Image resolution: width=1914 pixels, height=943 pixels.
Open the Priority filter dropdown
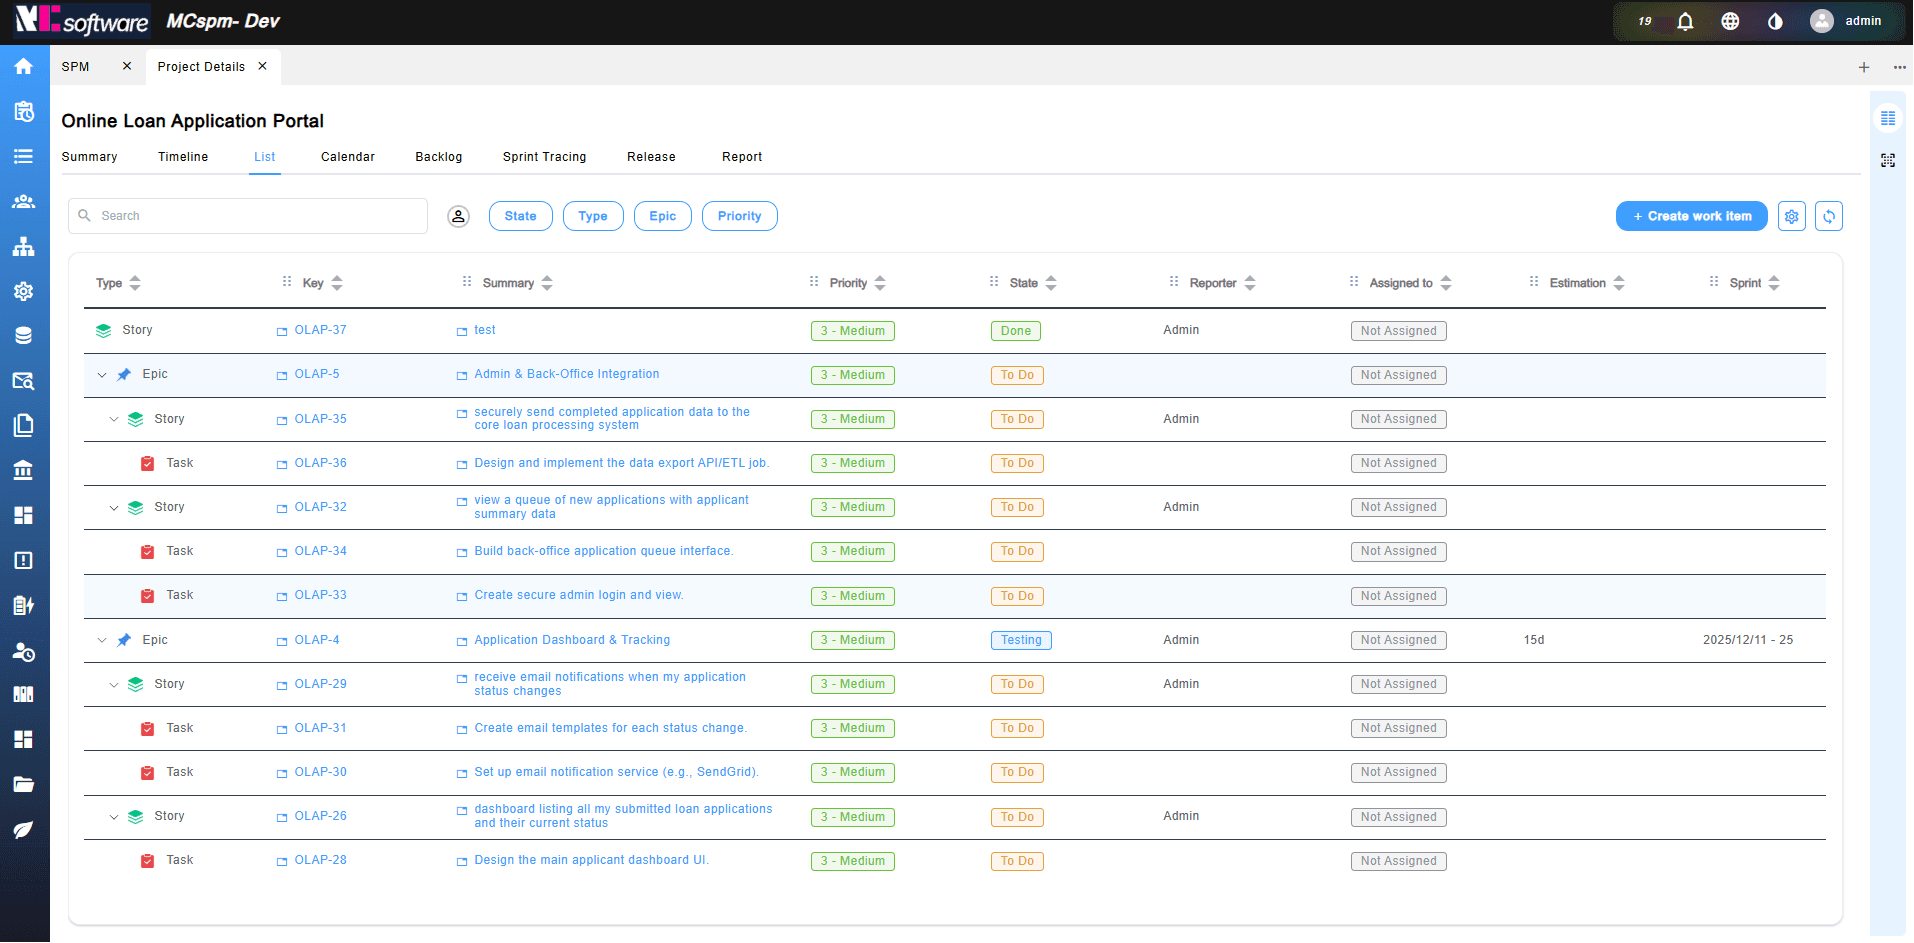(740, 216)
